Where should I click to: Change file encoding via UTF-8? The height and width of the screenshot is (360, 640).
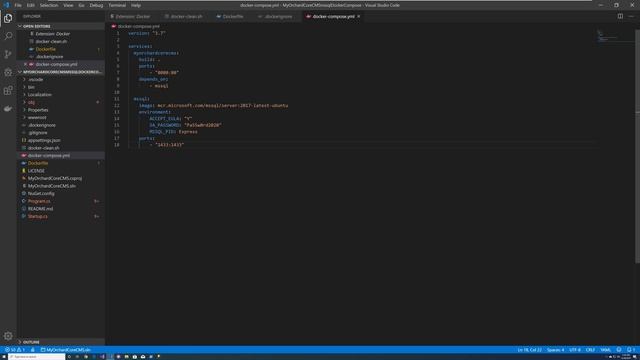point(575,350)
